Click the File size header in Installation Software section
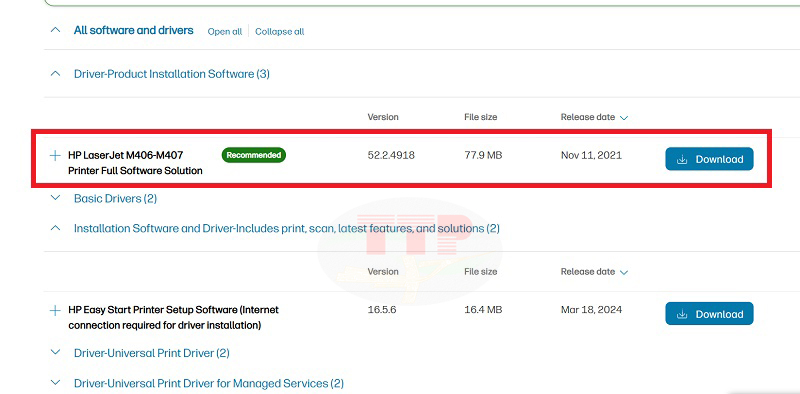This screenshot has width=800, height=394. (x=481, y=272)
